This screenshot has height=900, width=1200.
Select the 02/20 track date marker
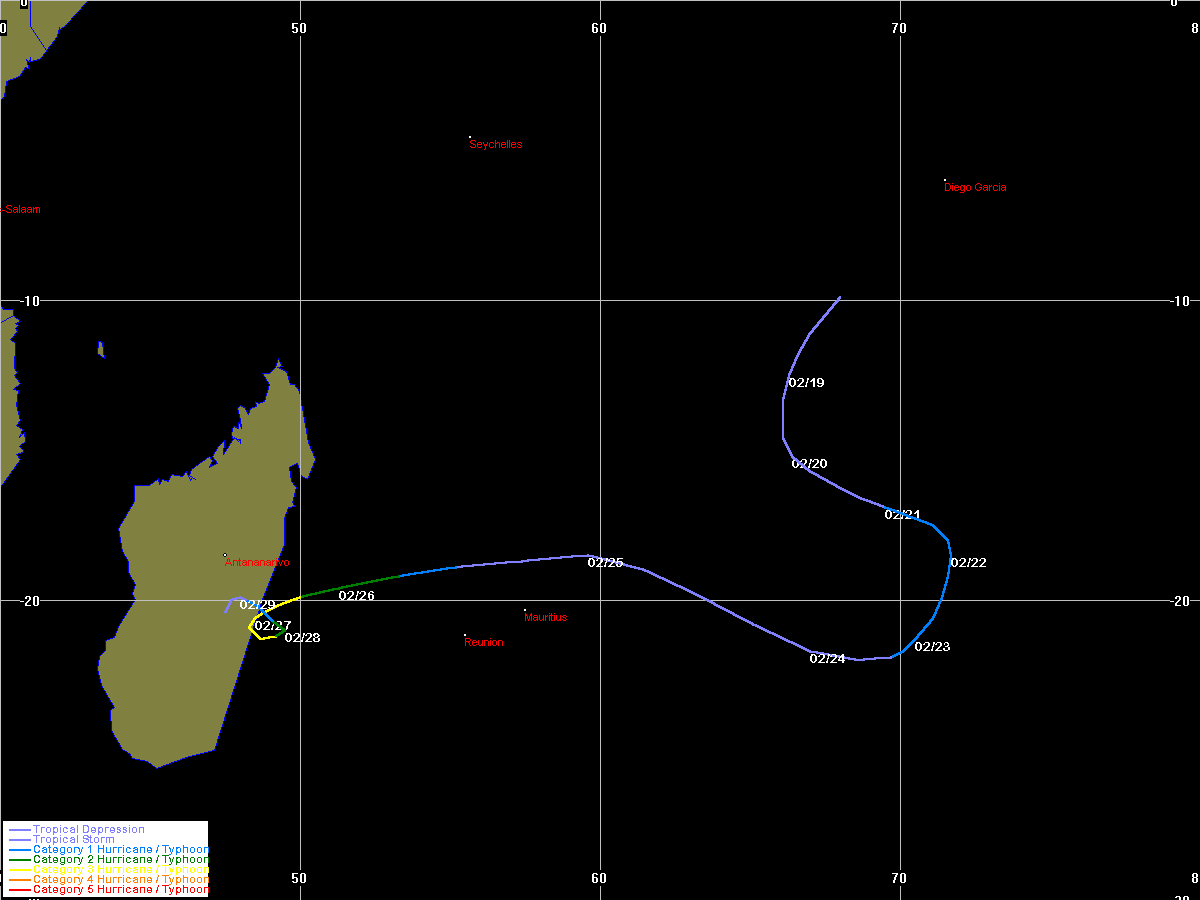pyautogui.click(x=809, y=464)
